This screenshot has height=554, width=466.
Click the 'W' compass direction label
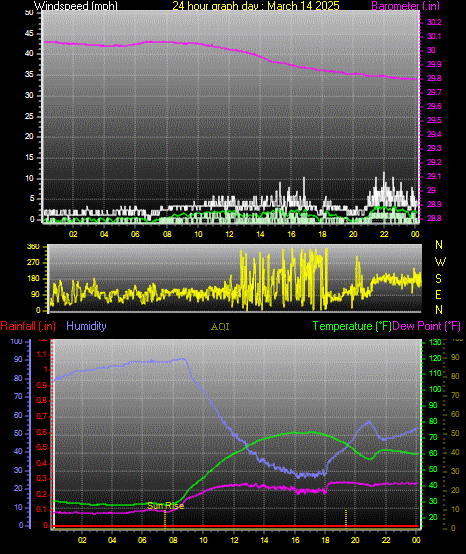pos(440,262)
